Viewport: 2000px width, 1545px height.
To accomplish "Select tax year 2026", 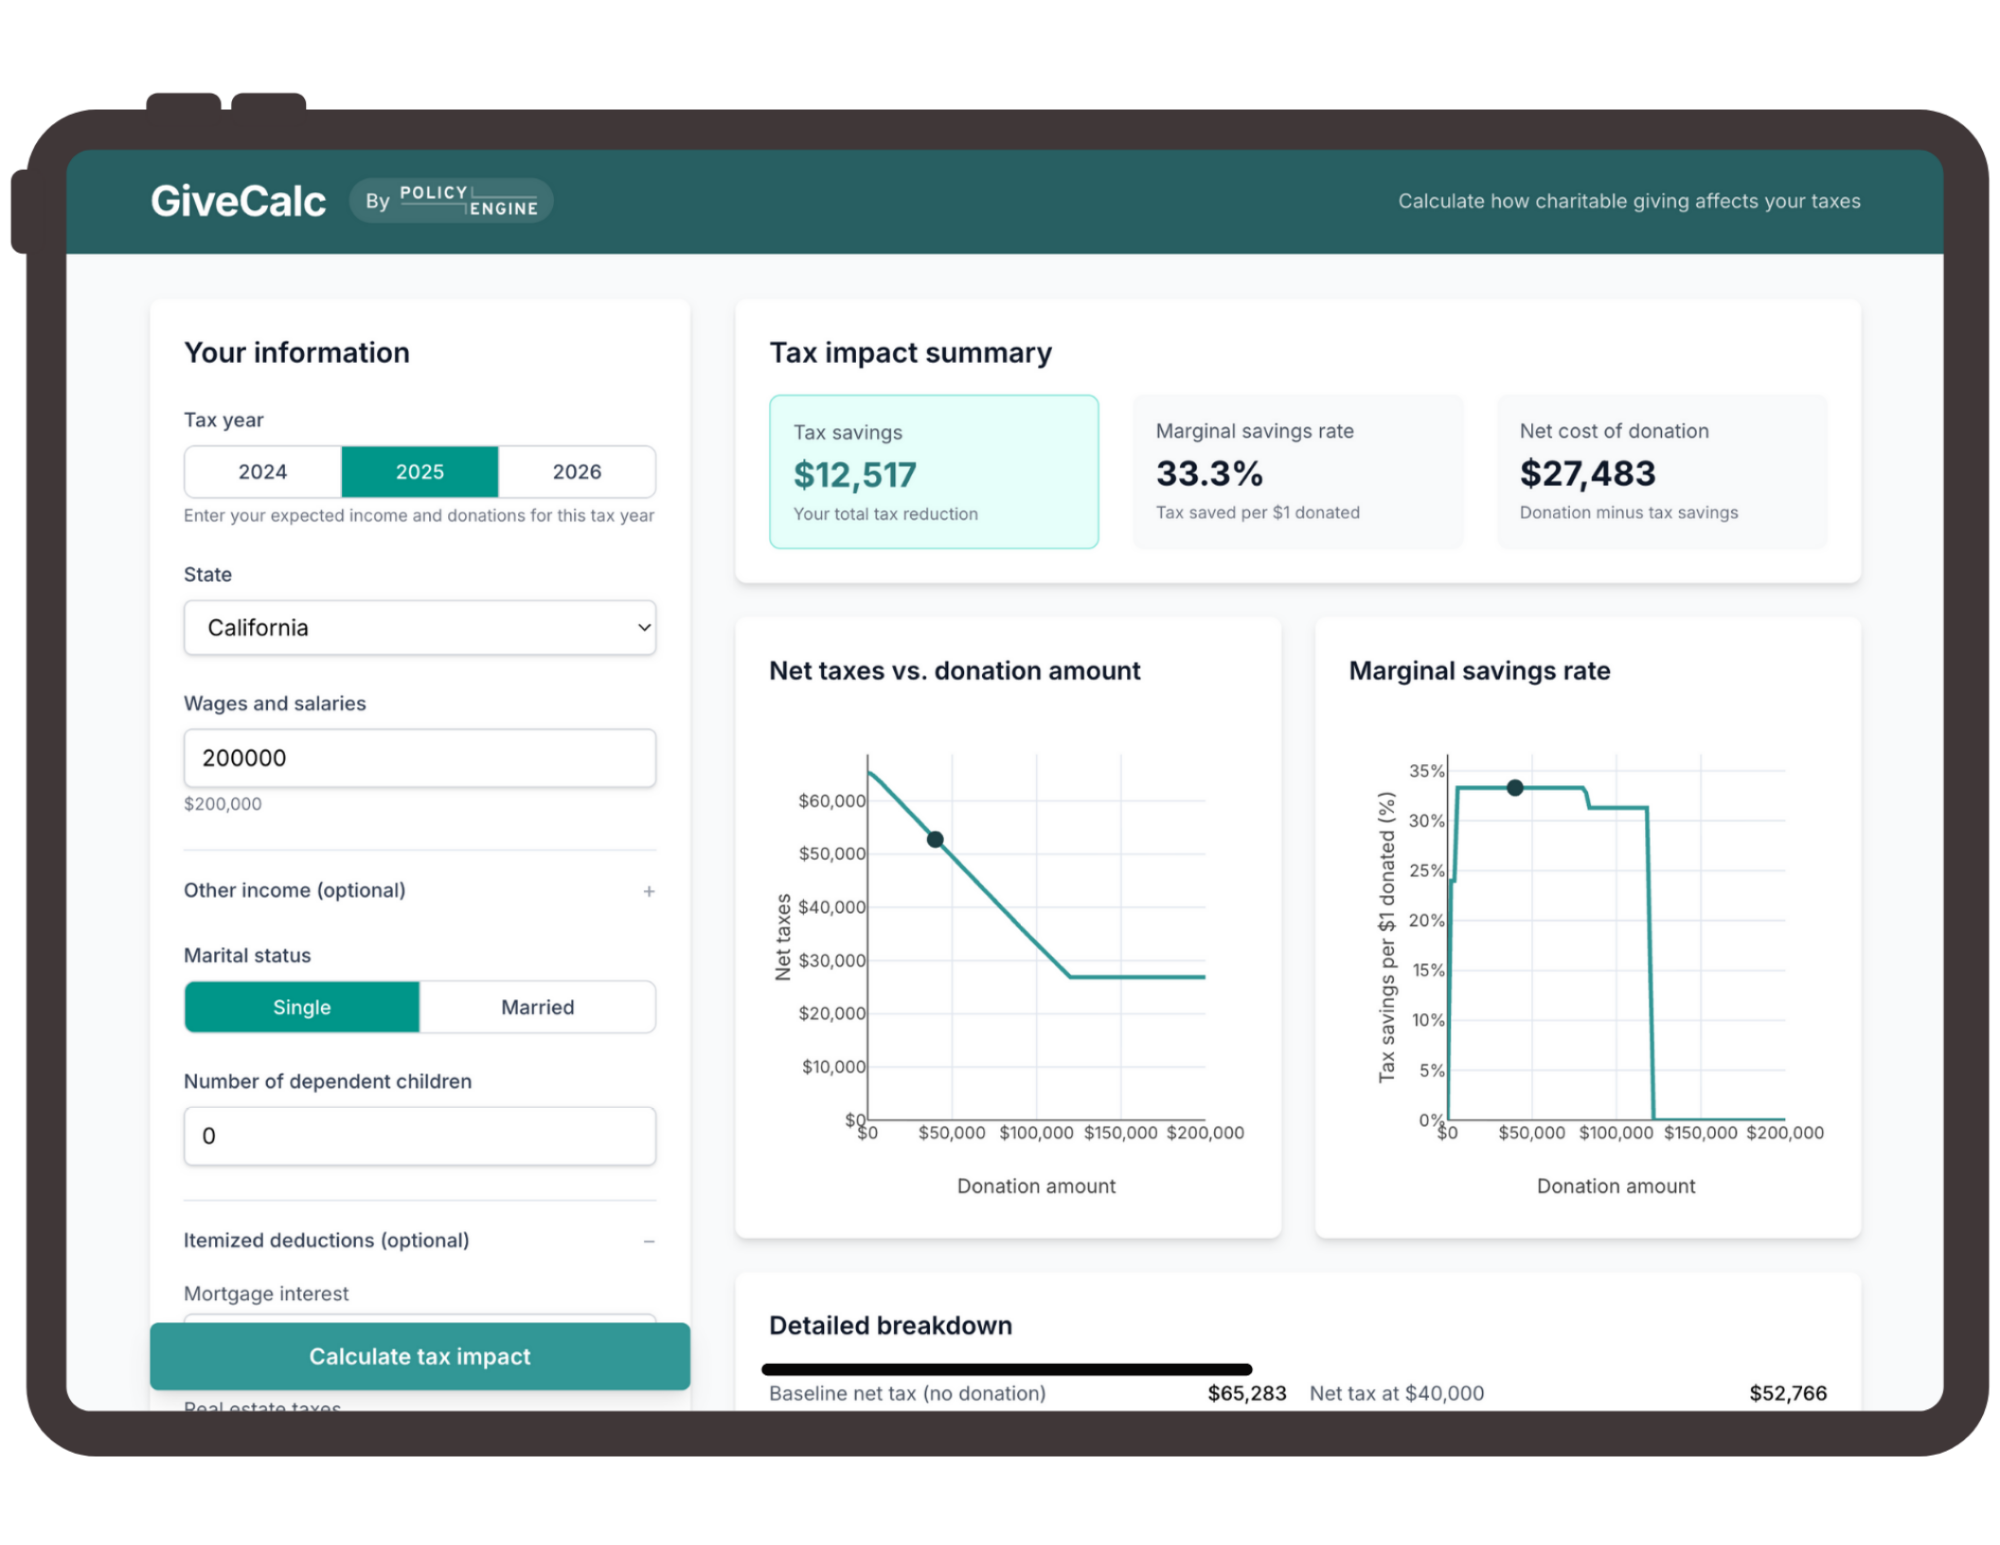I will 577,472.
